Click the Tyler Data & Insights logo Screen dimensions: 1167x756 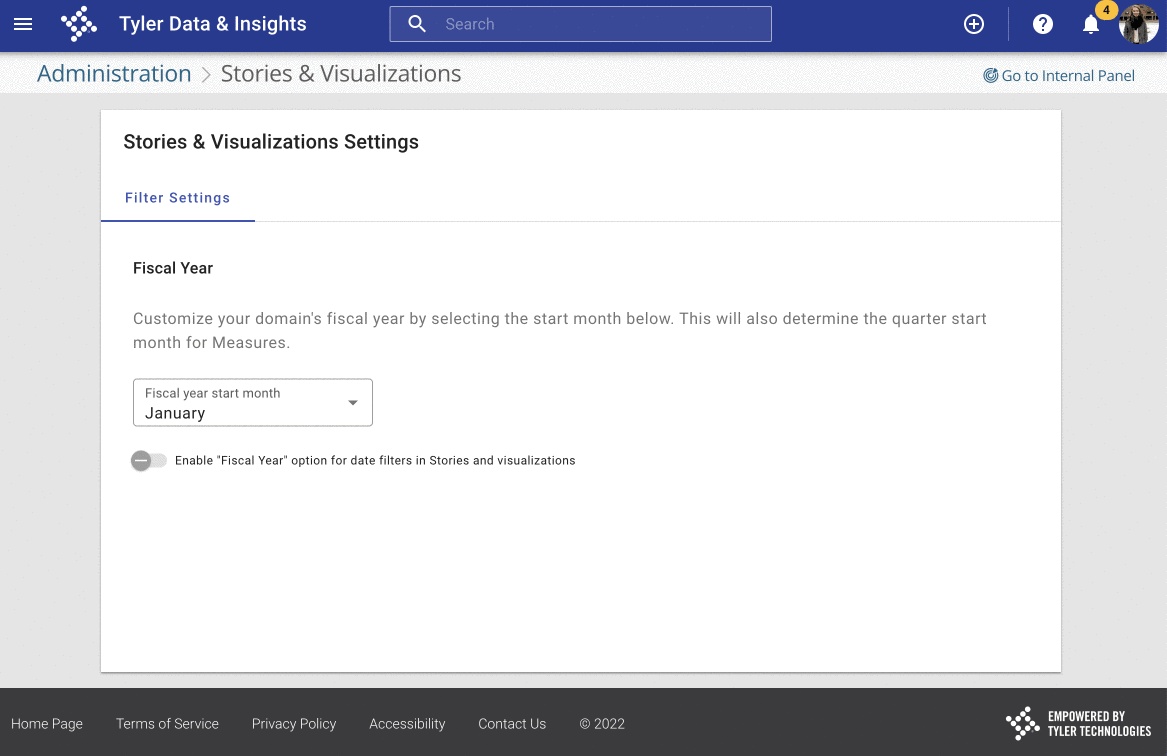[79, 24]
